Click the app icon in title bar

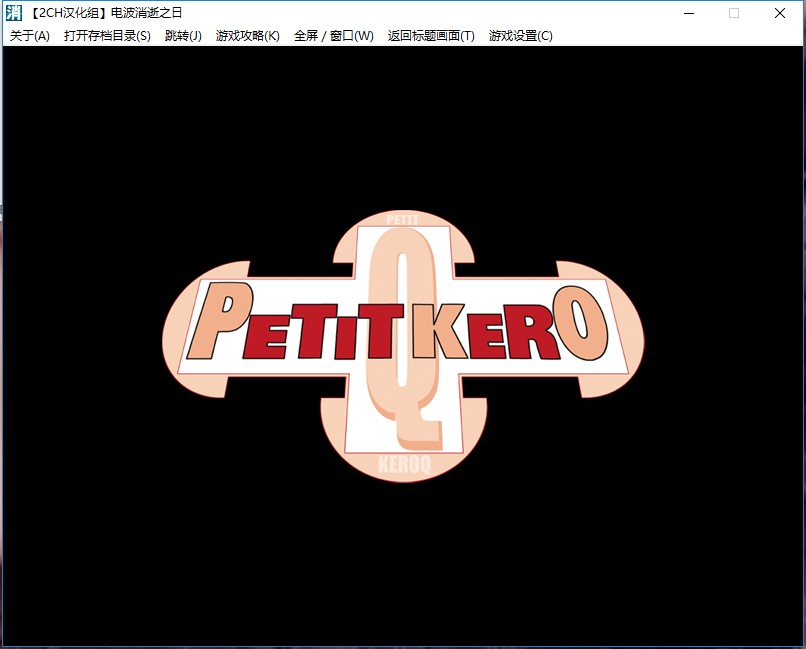[13, 13]
